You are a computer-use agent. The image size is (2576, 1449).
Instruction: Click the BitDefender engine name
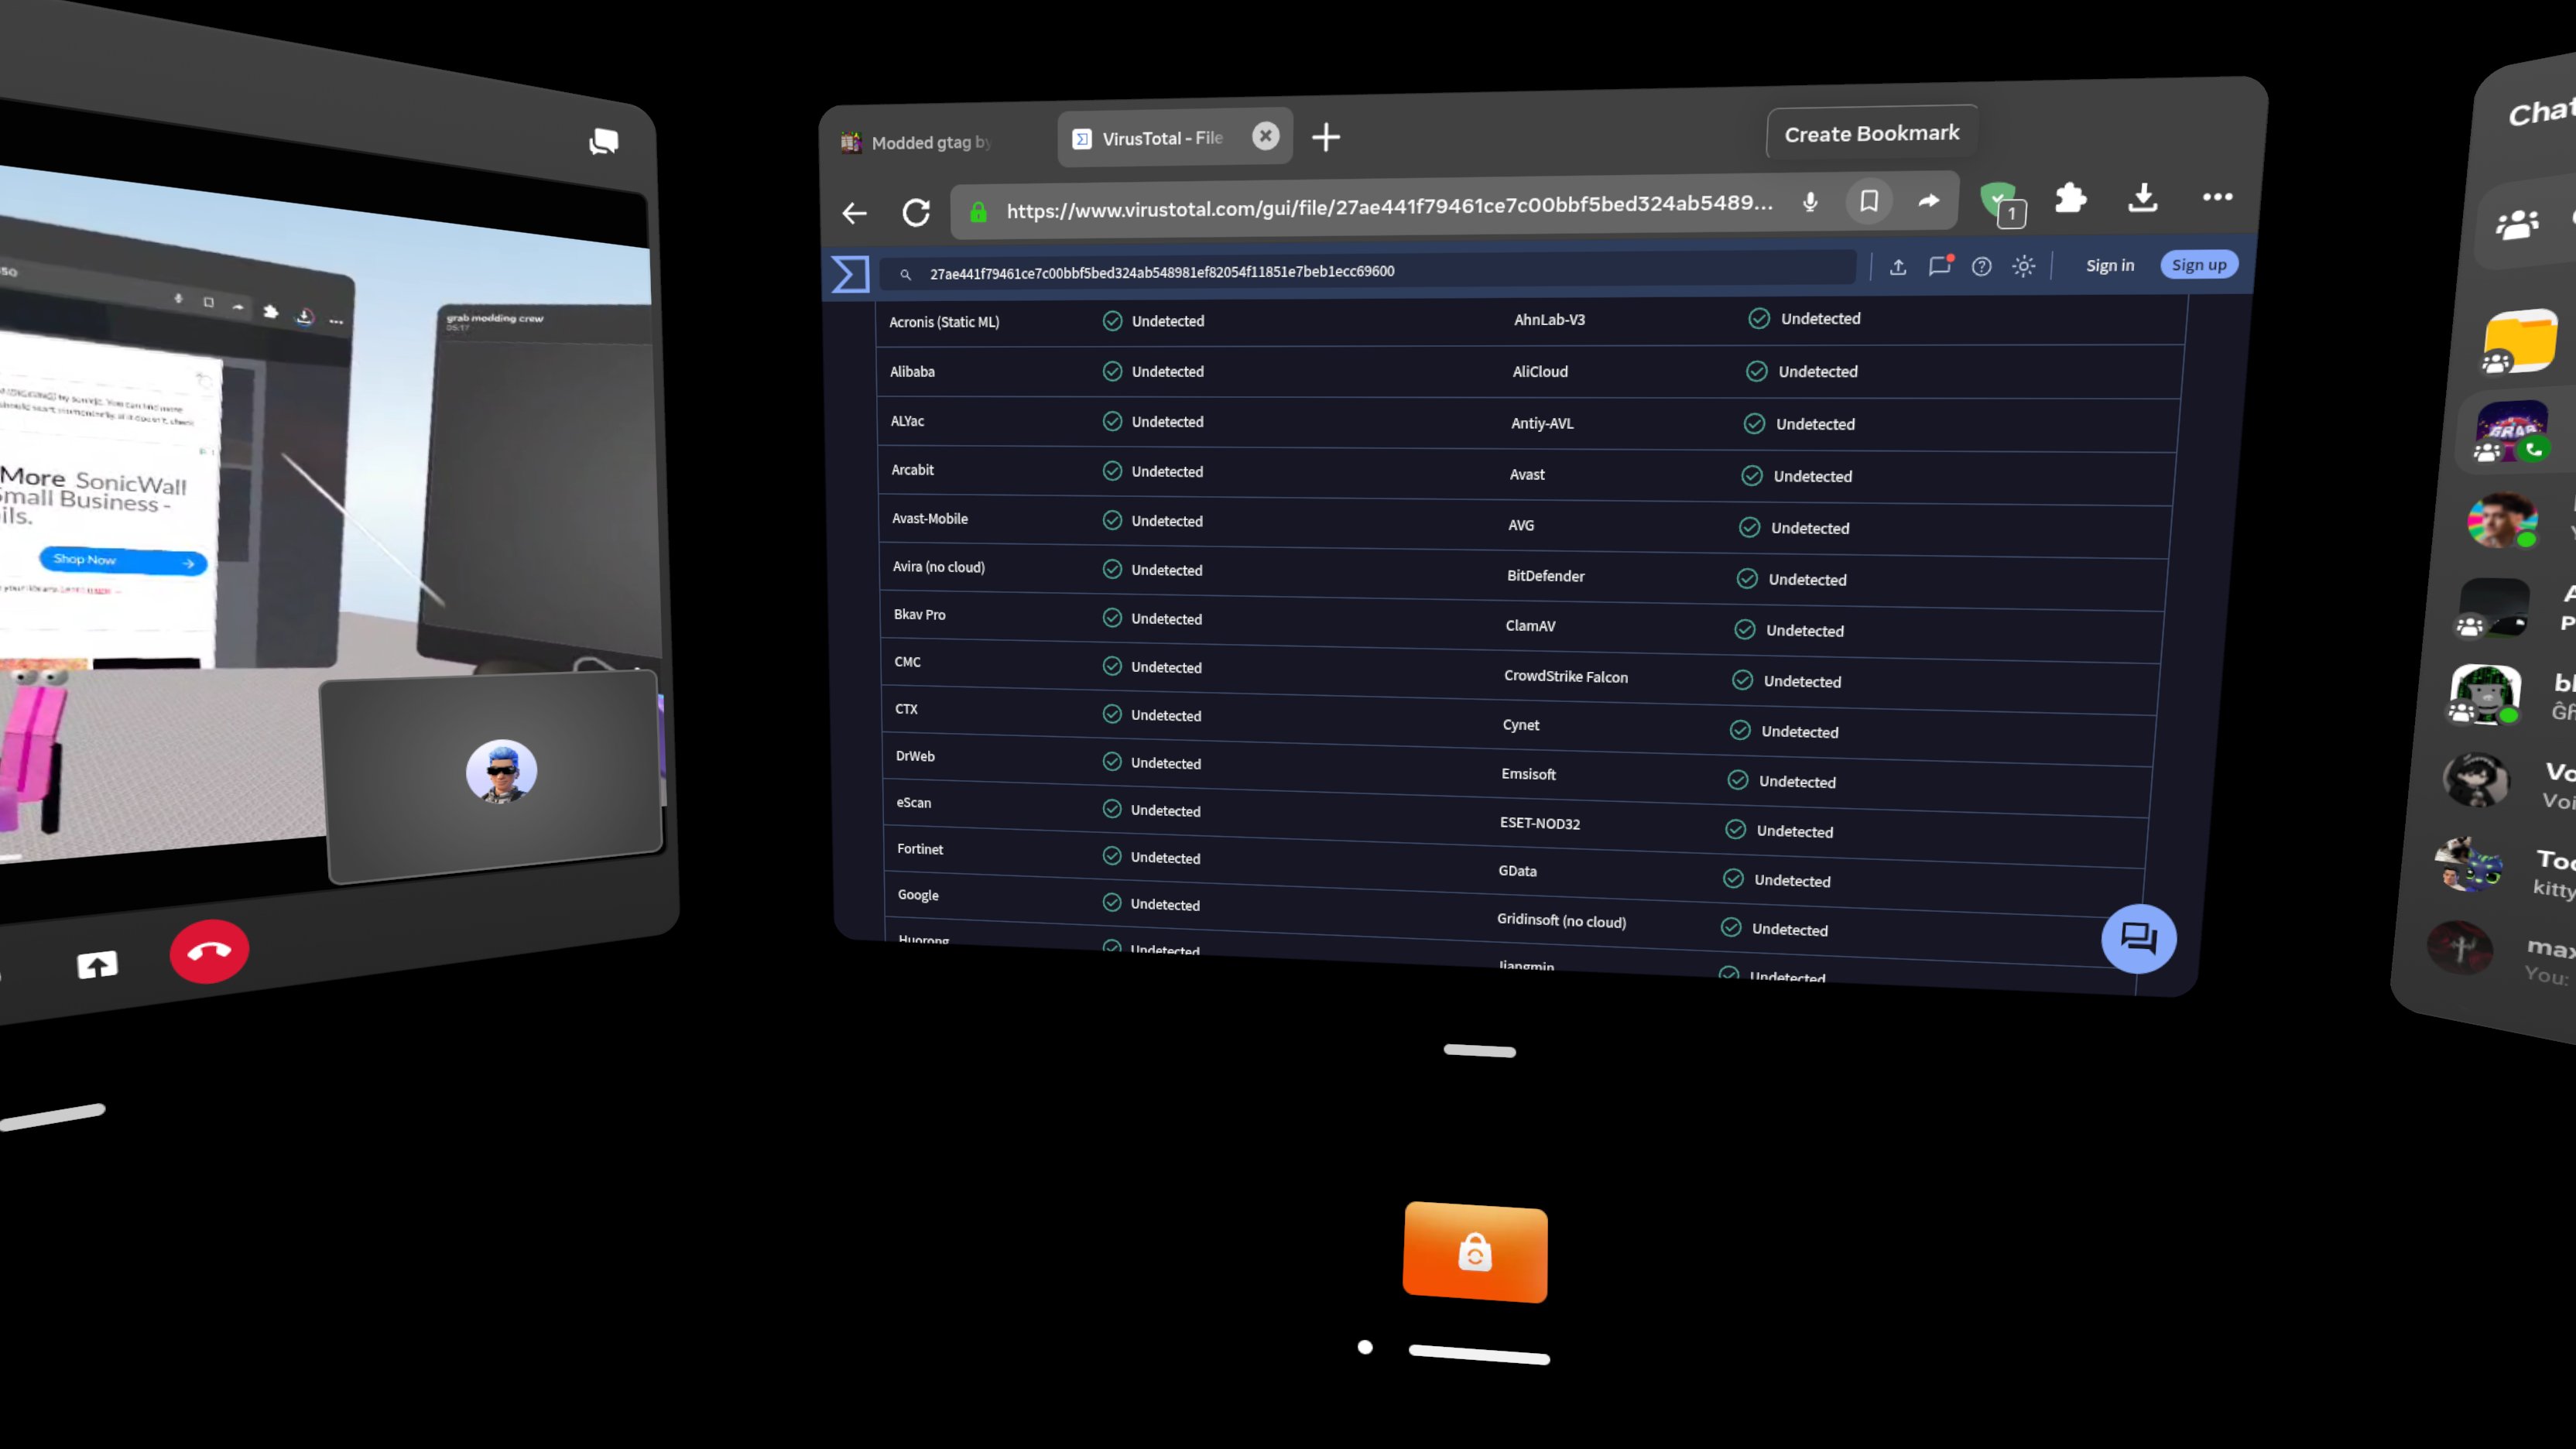[x=1545, y=576]
